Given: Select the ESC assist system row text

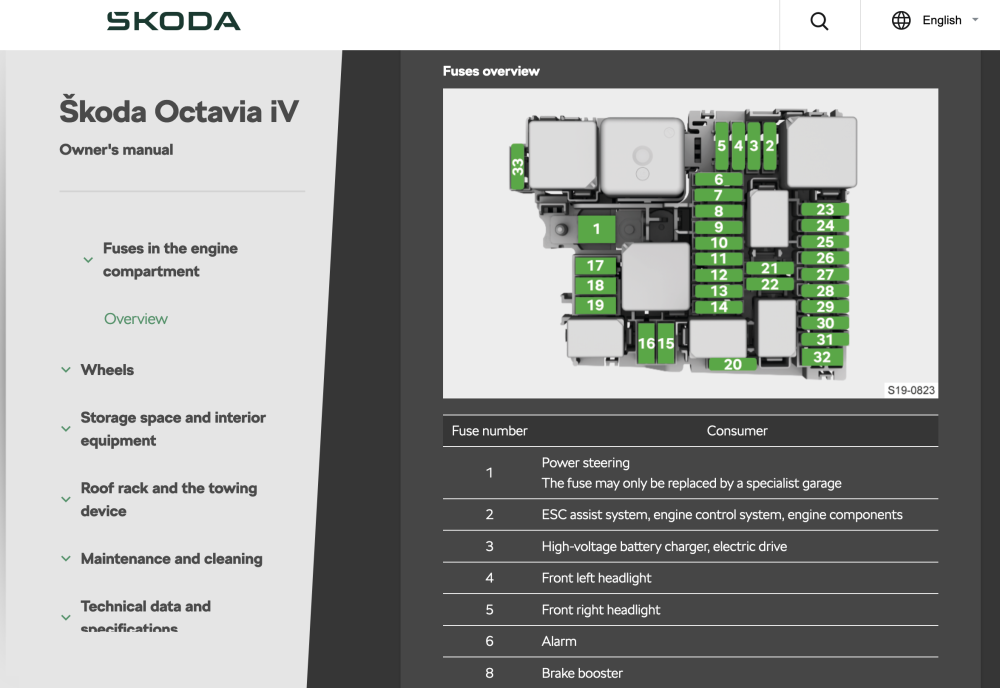Looking at the screenshot, I should (x=722, y=515).
